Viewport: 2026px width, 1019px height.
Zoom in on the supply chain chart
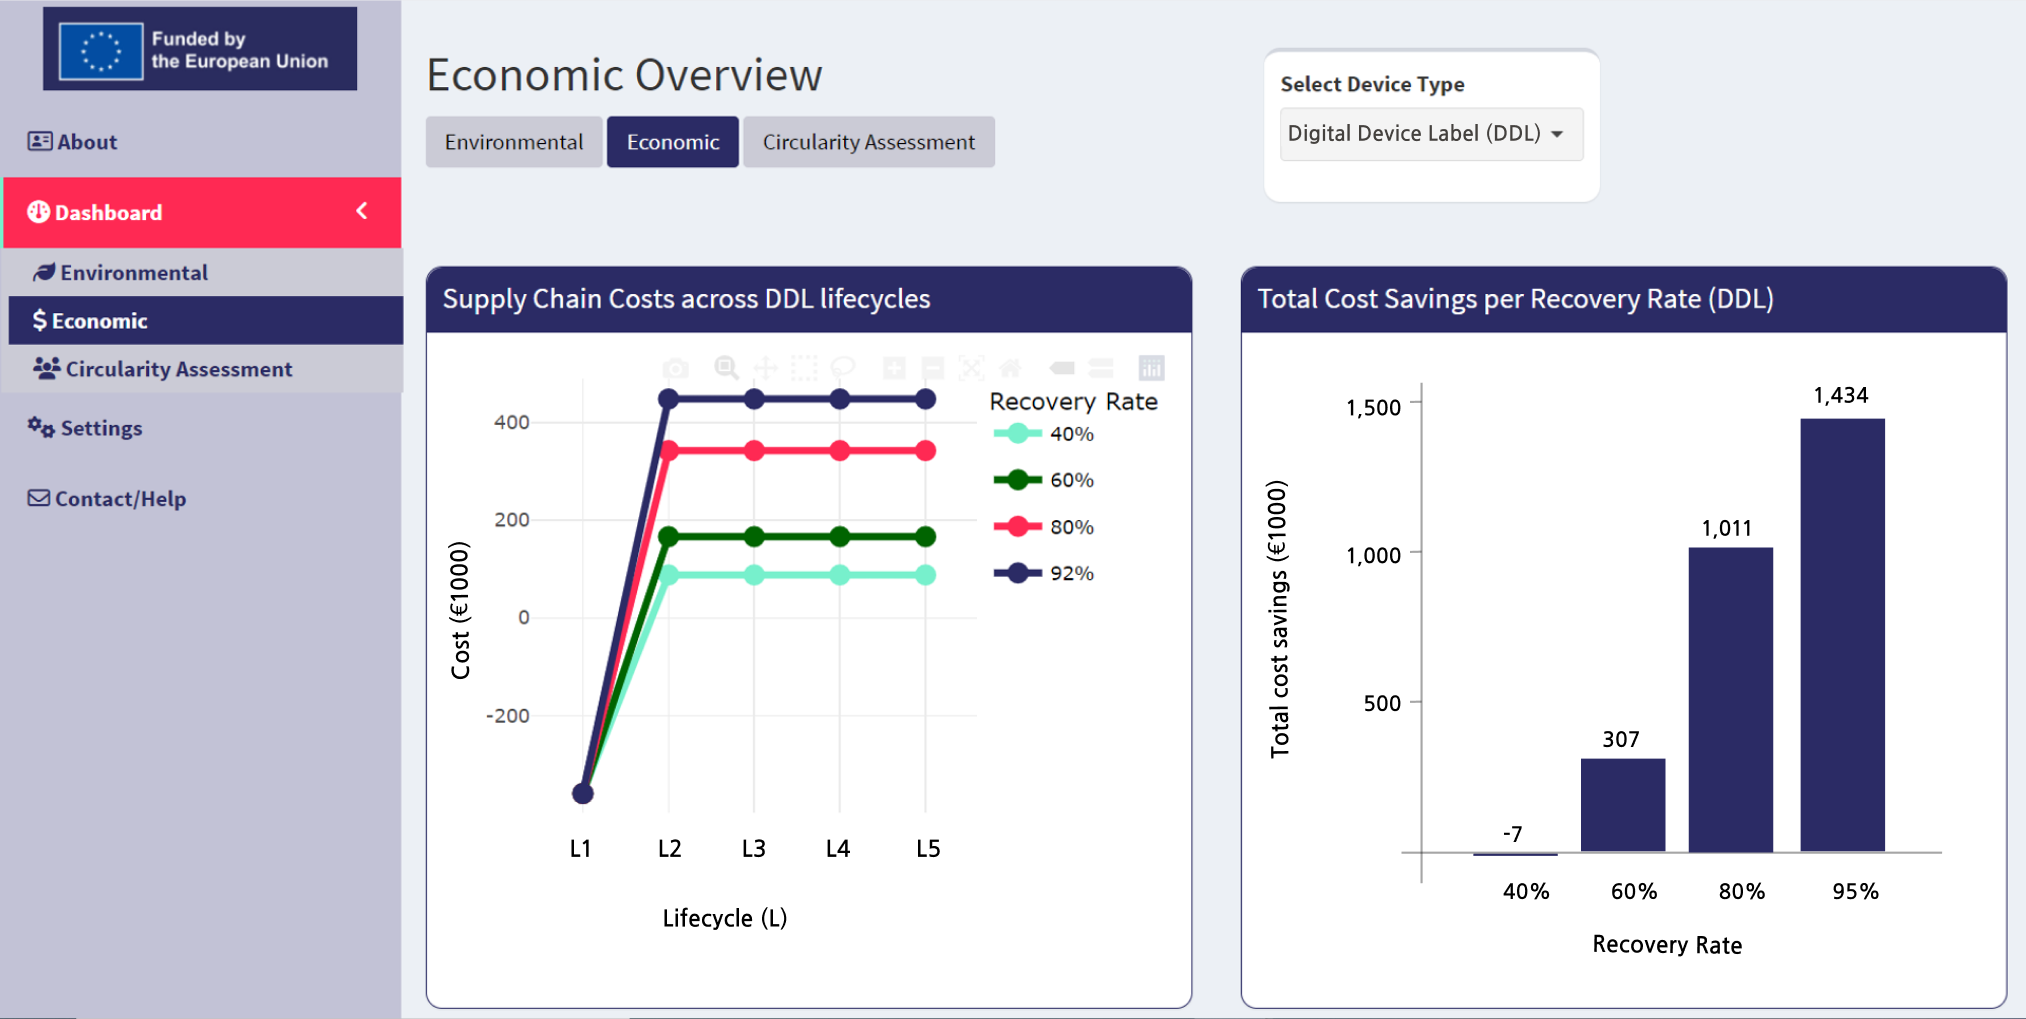click(895, 368)
